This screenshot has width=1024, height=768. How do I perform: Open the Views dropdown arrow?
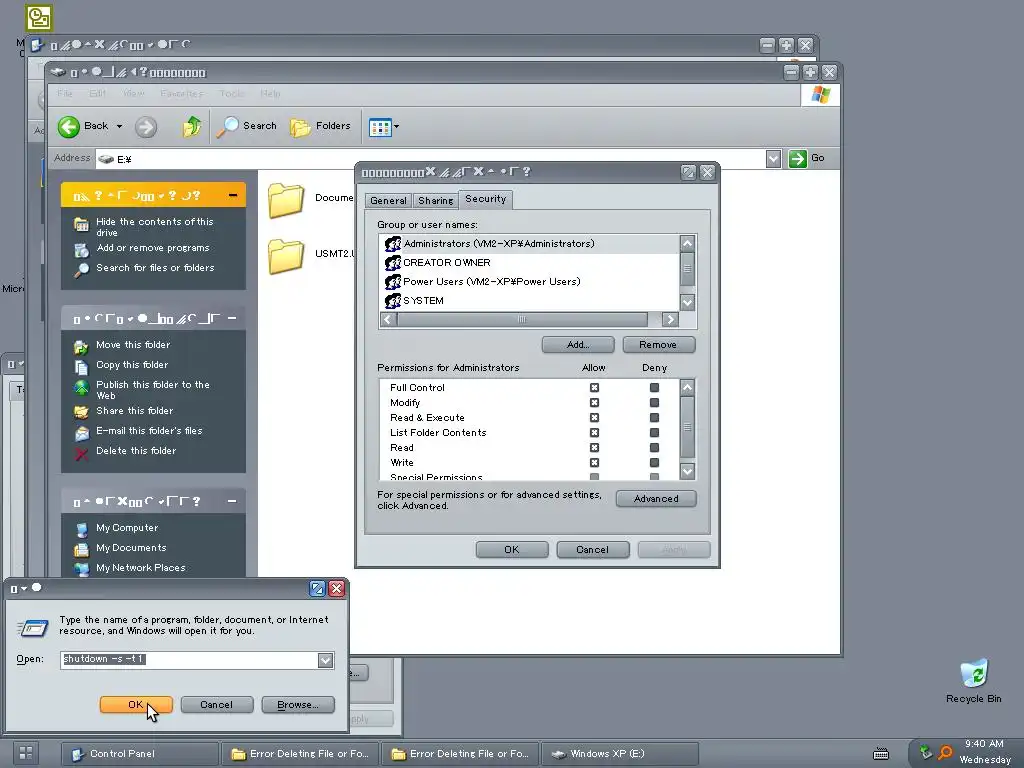396,127
